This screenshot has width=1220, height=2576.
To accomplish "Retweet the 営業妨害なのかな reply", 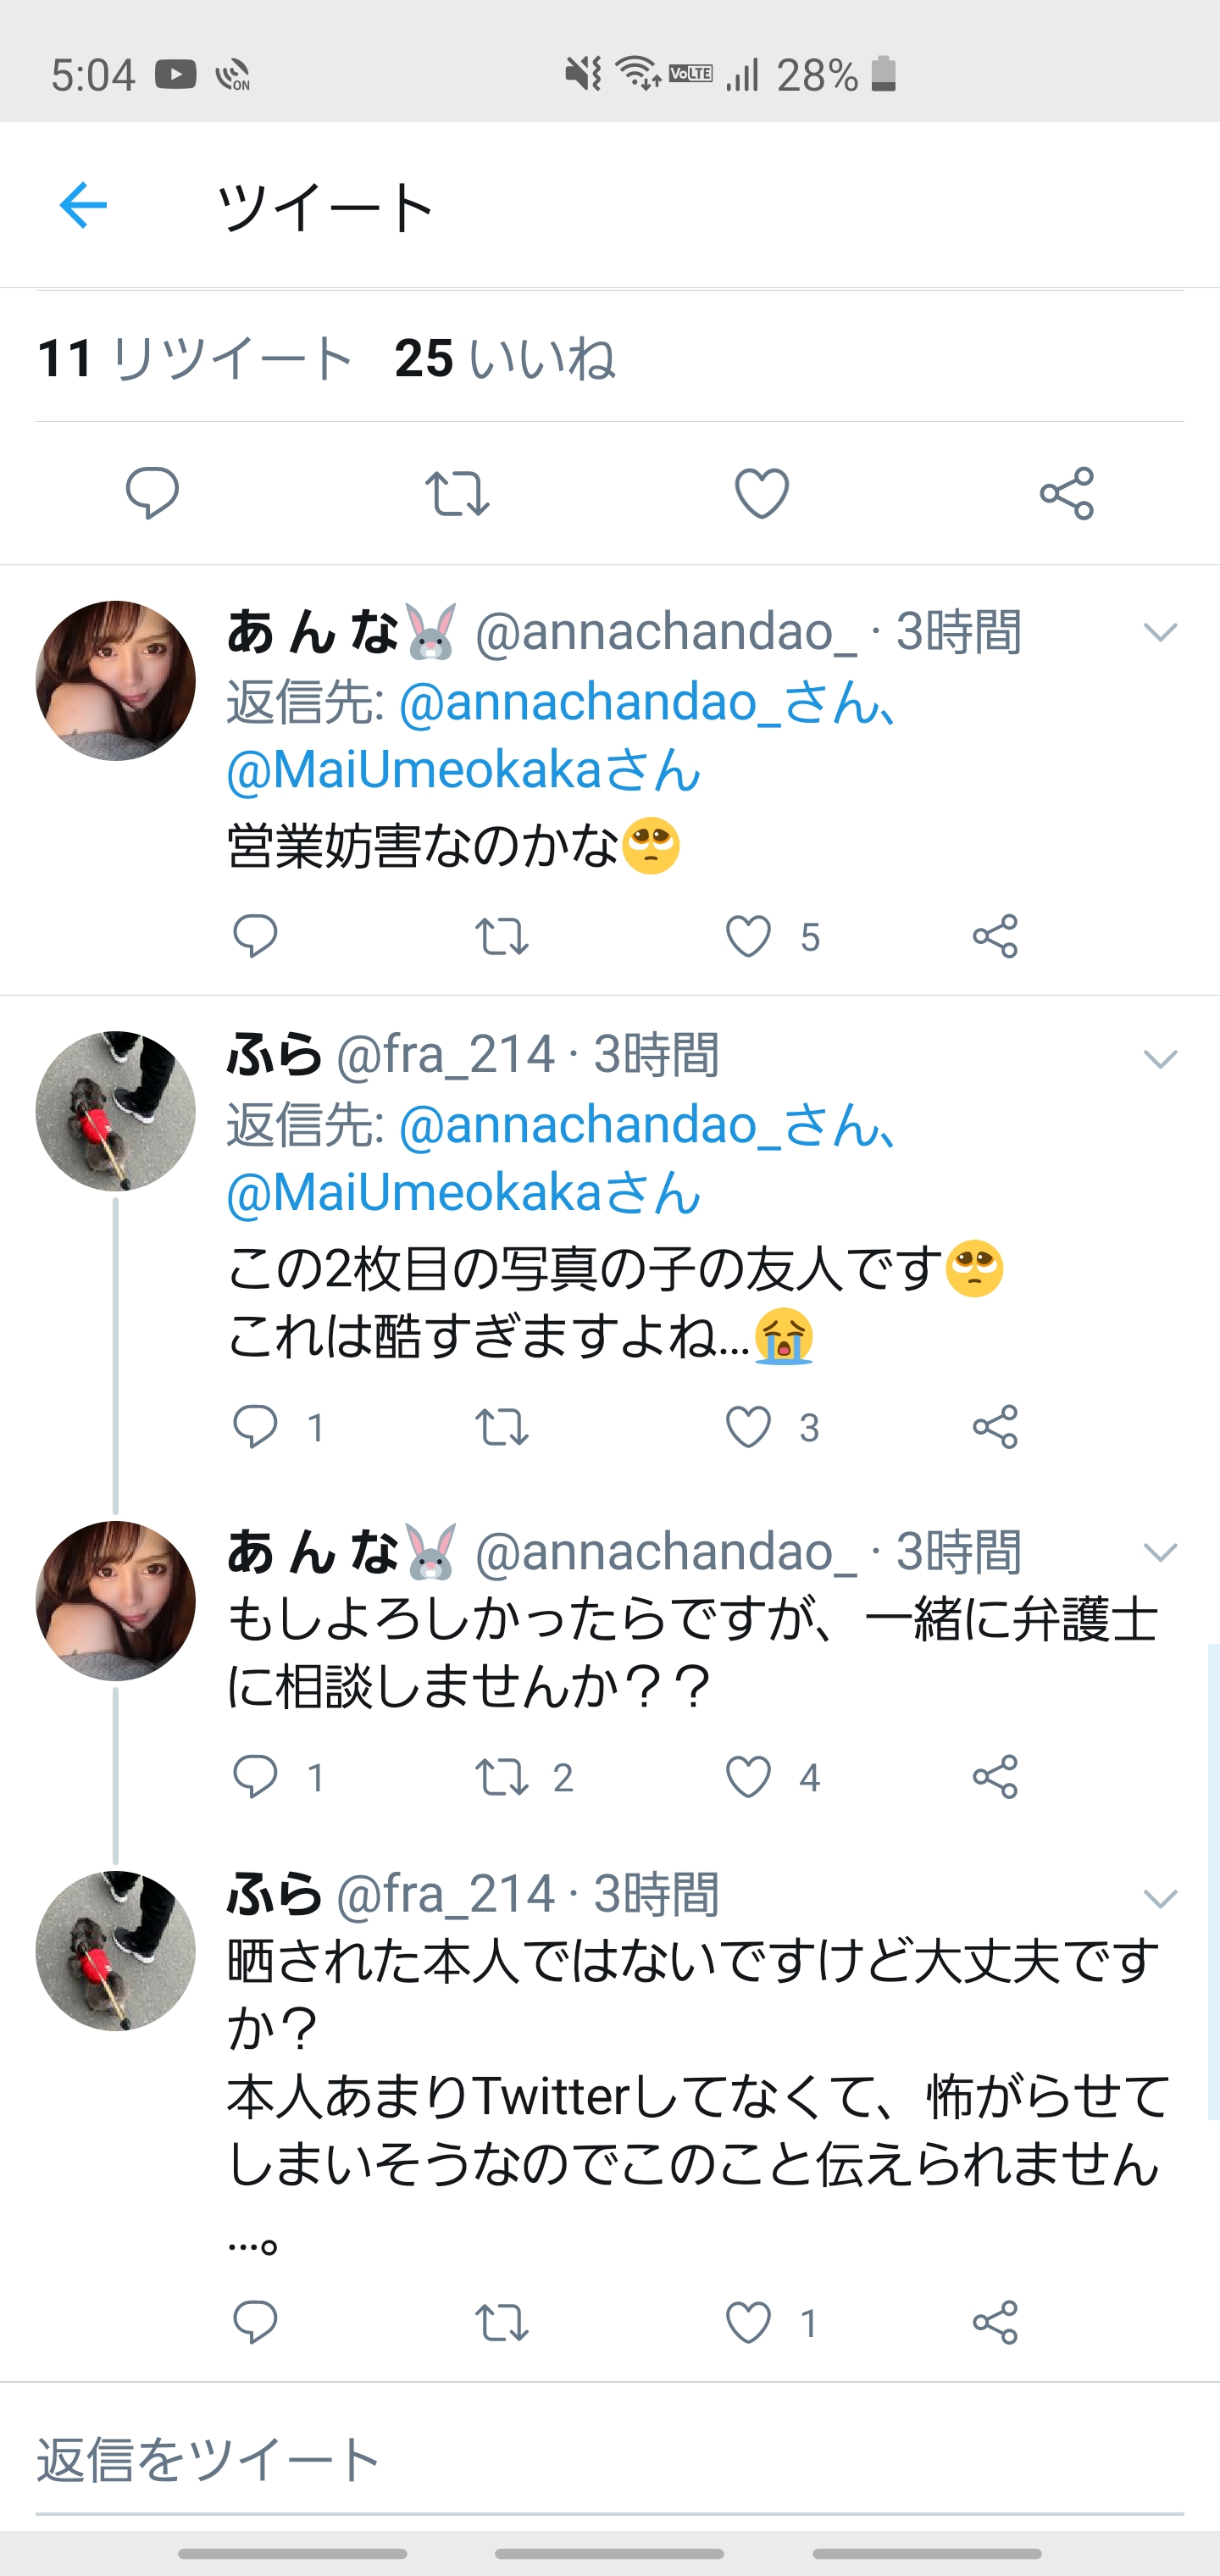I will pos(501,937).
